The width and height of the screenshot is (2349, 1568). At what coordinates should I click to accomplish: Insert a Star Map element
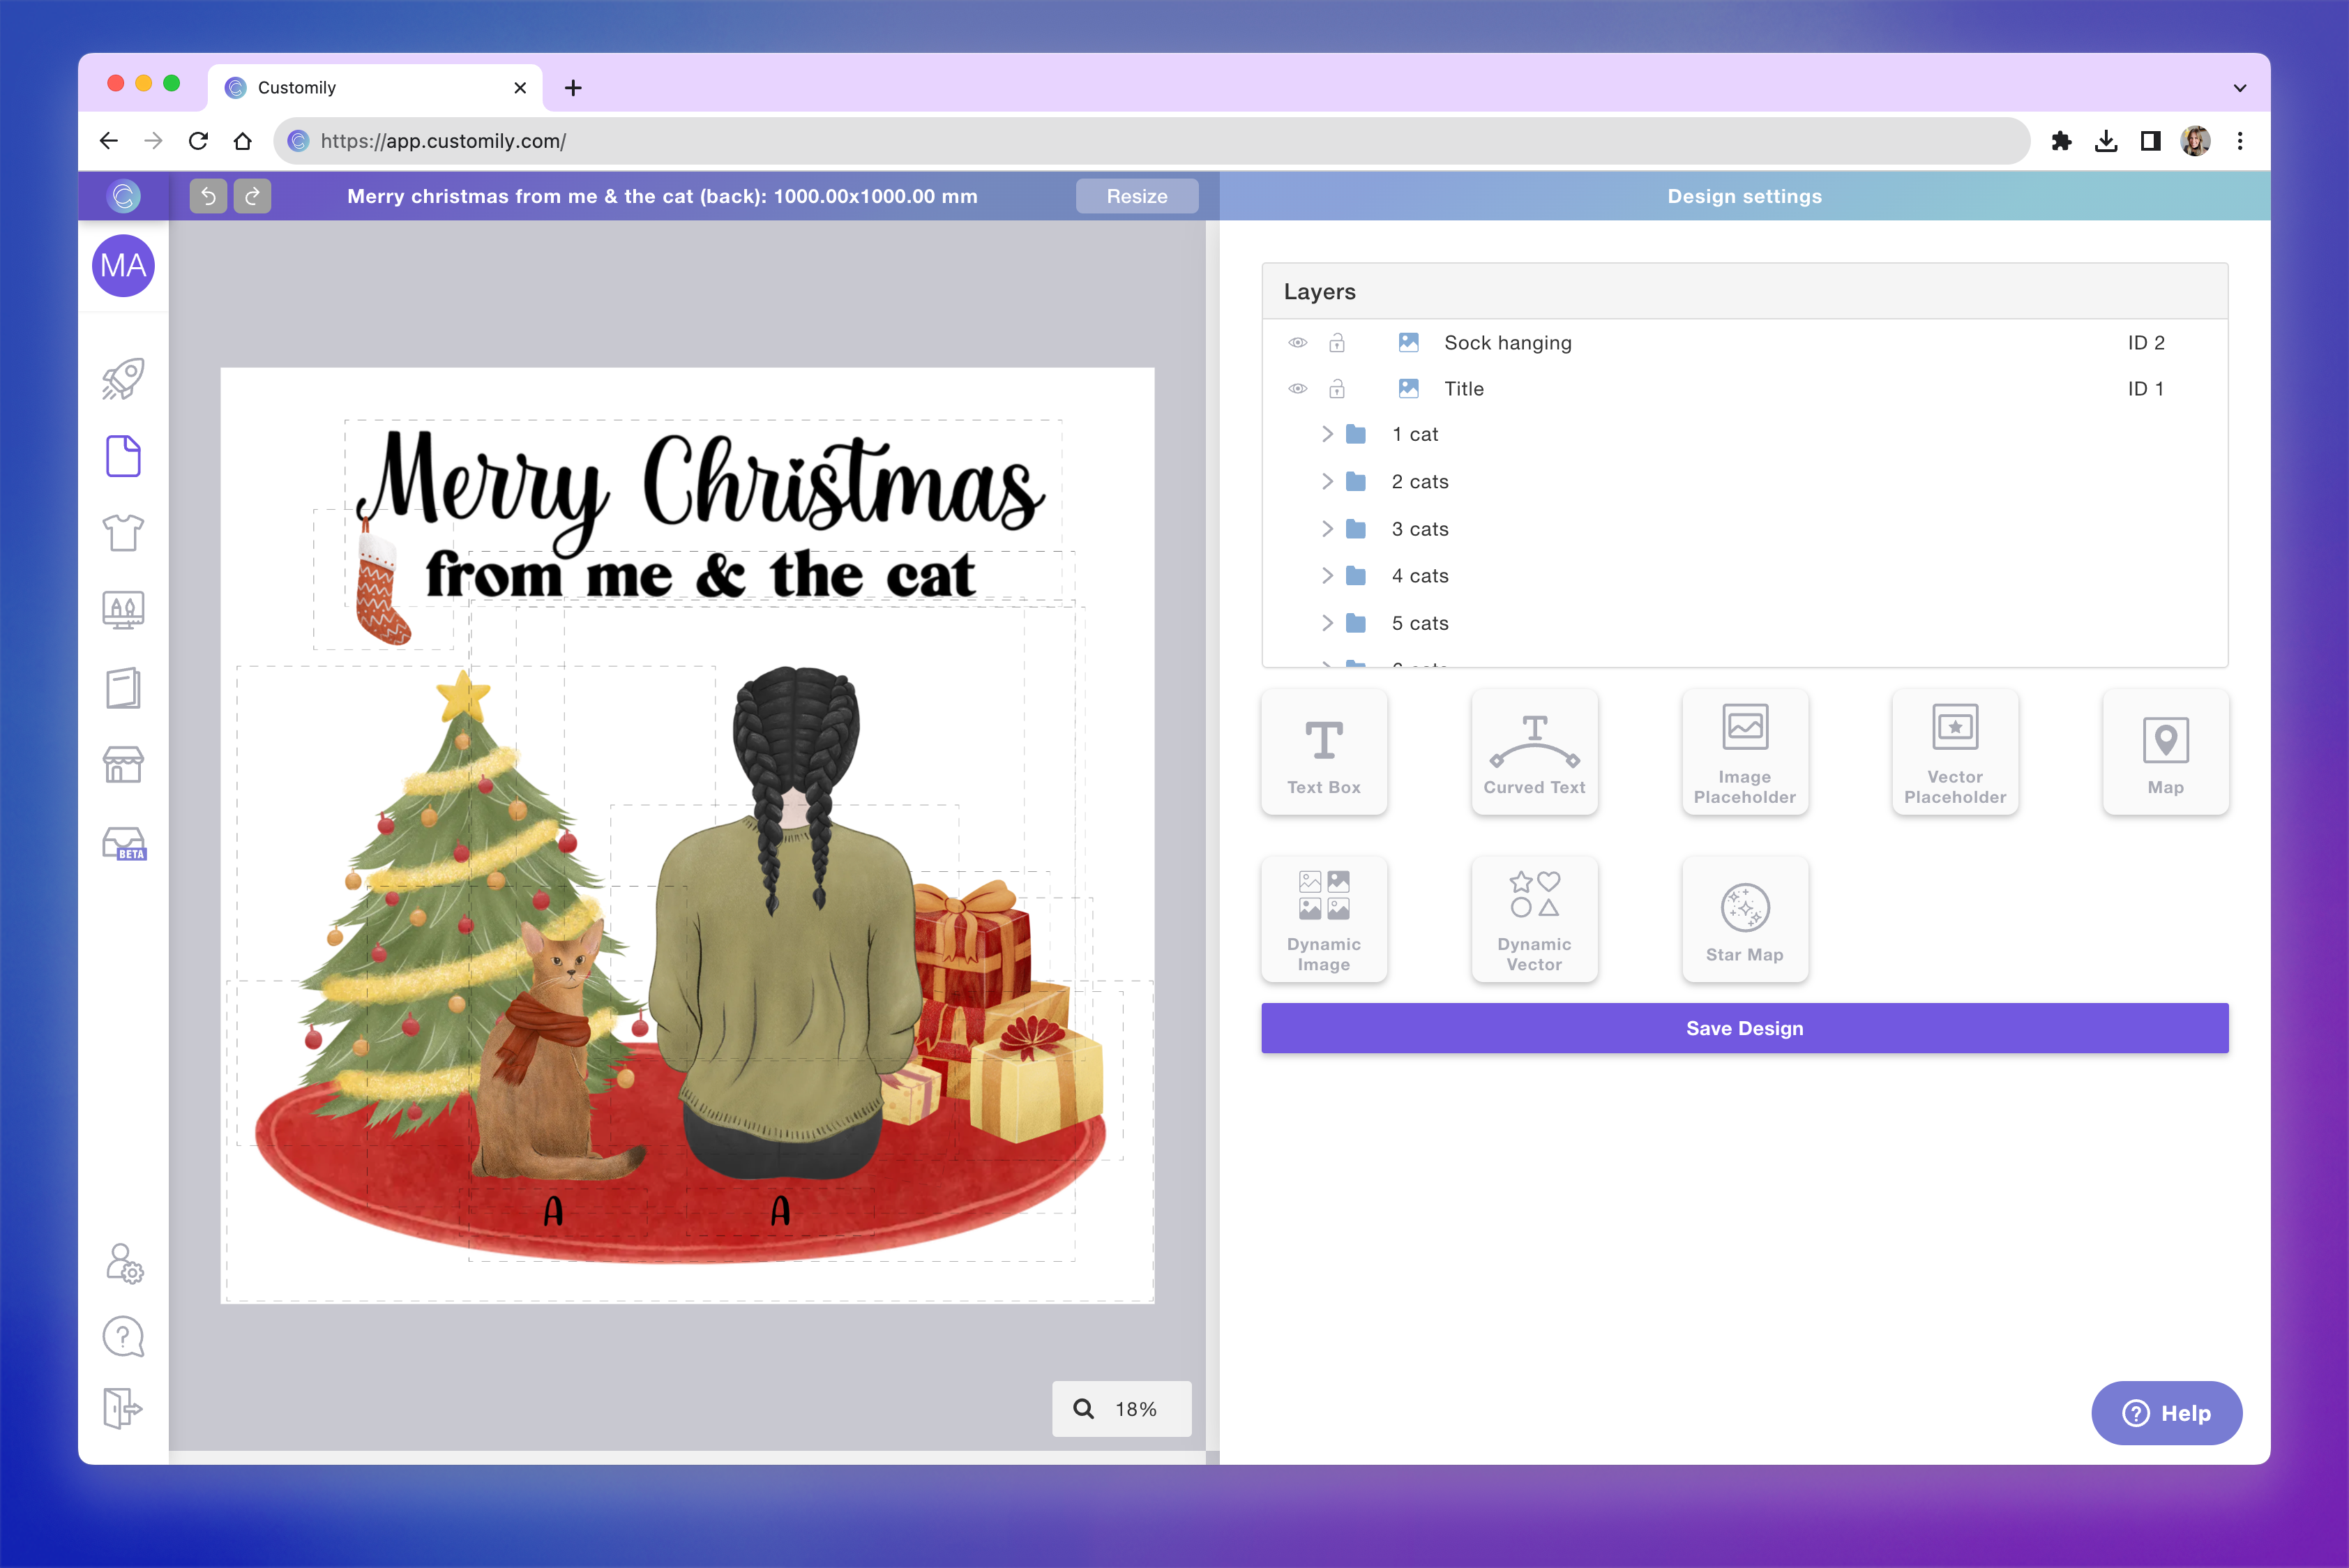point(1744,919)
